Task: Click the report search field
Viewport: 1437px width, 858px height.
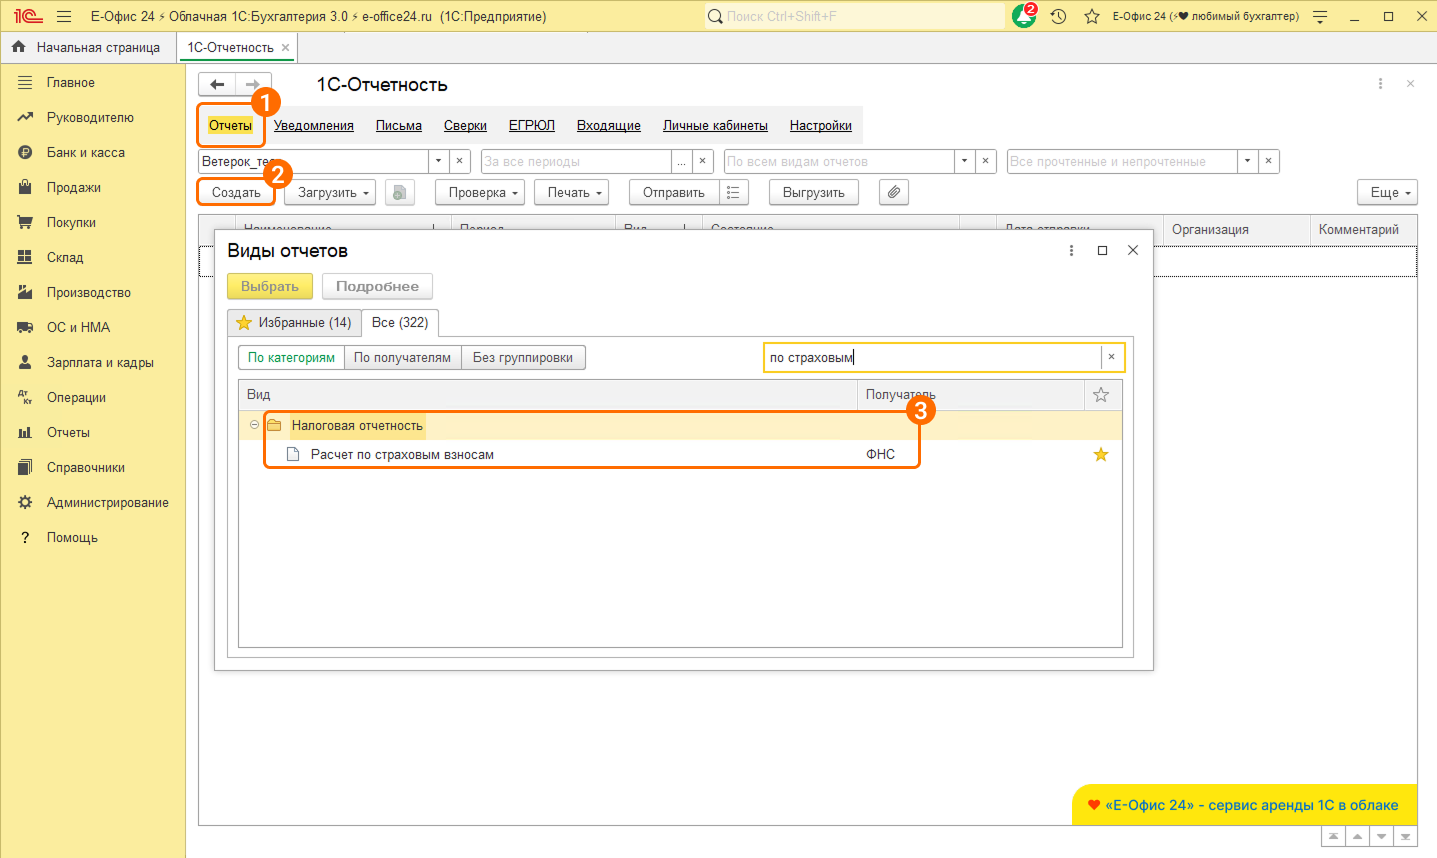Action: pyautogui.click(x=933, y=357)
